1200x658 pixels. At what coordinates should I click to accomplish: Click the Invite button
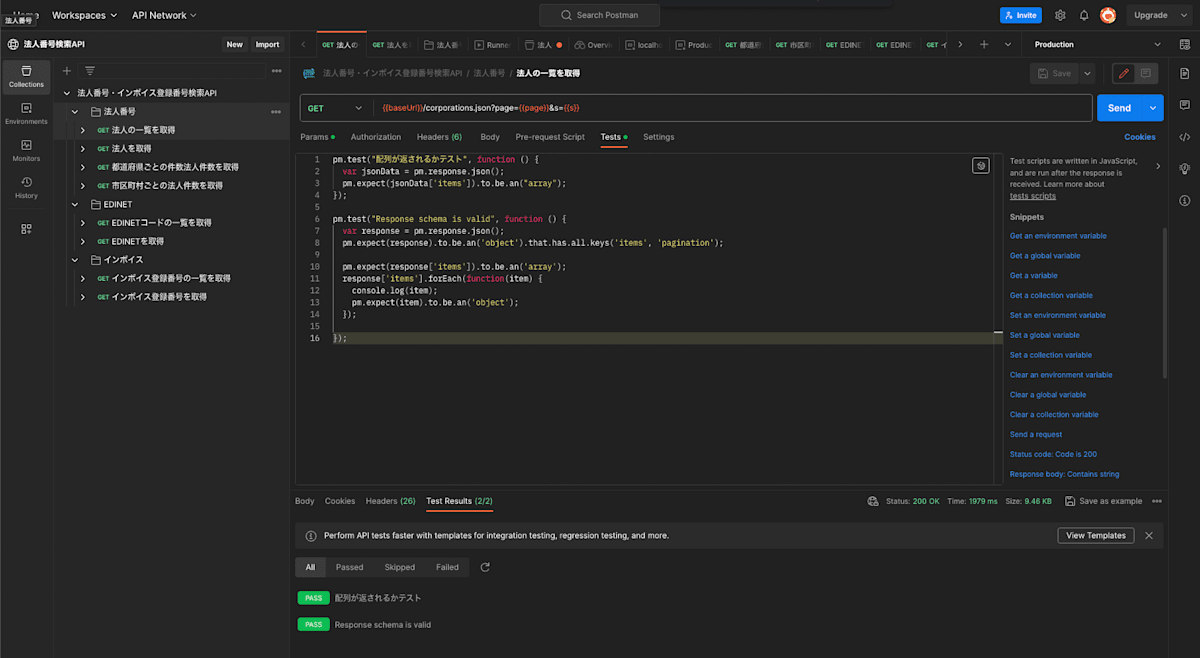tap(1021, 15)
